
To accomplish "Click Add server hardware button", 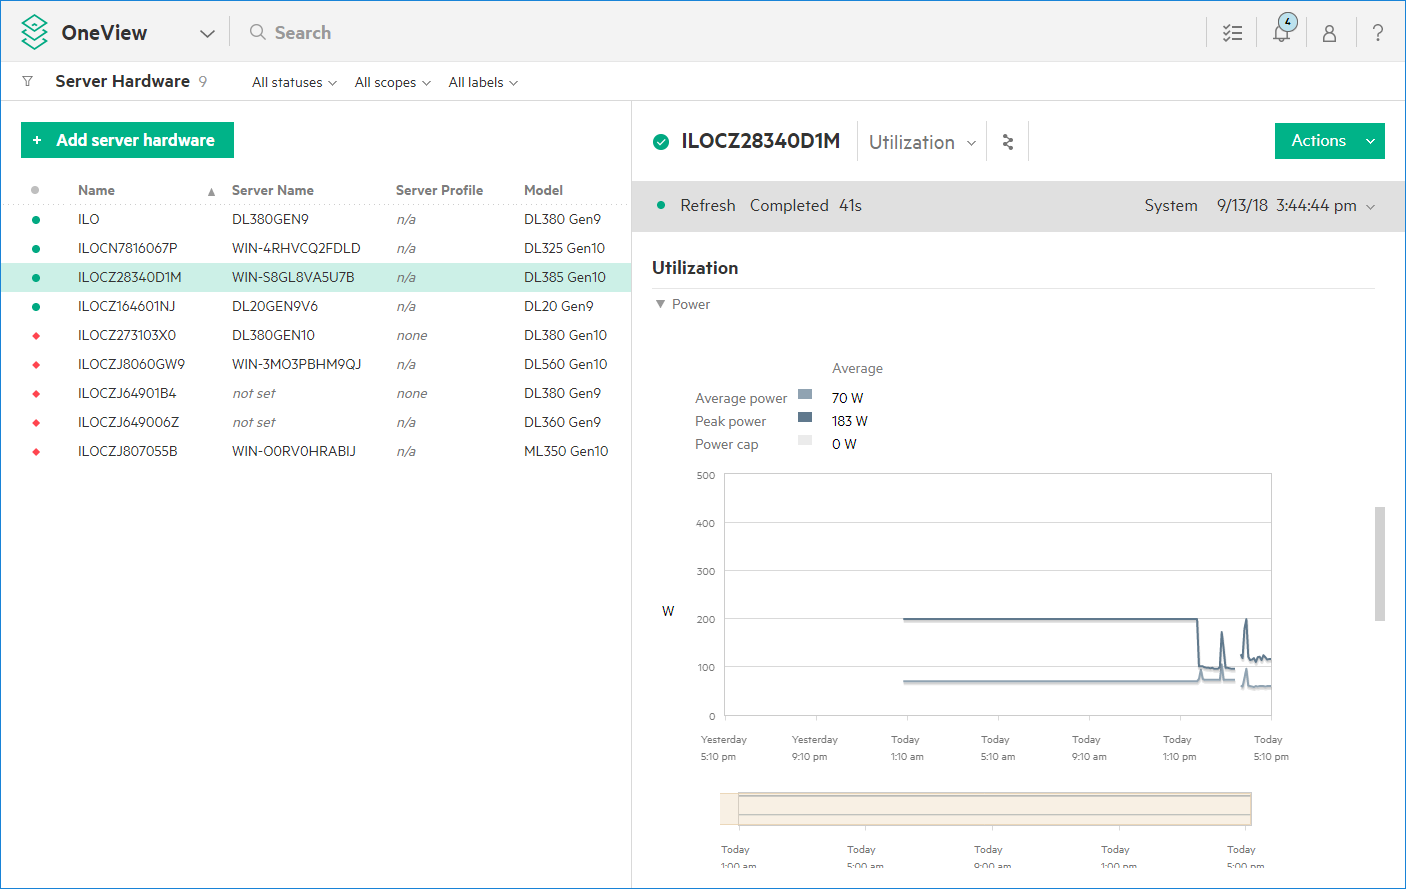I will 127,140.
